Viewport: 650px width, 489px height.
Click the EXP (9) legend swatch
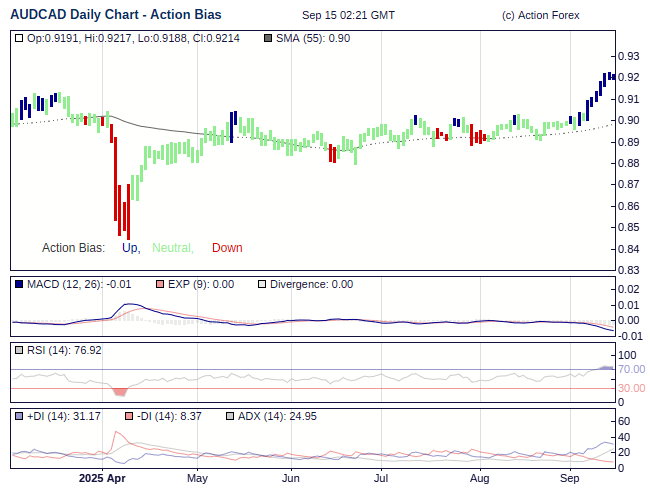pos(158,284)
